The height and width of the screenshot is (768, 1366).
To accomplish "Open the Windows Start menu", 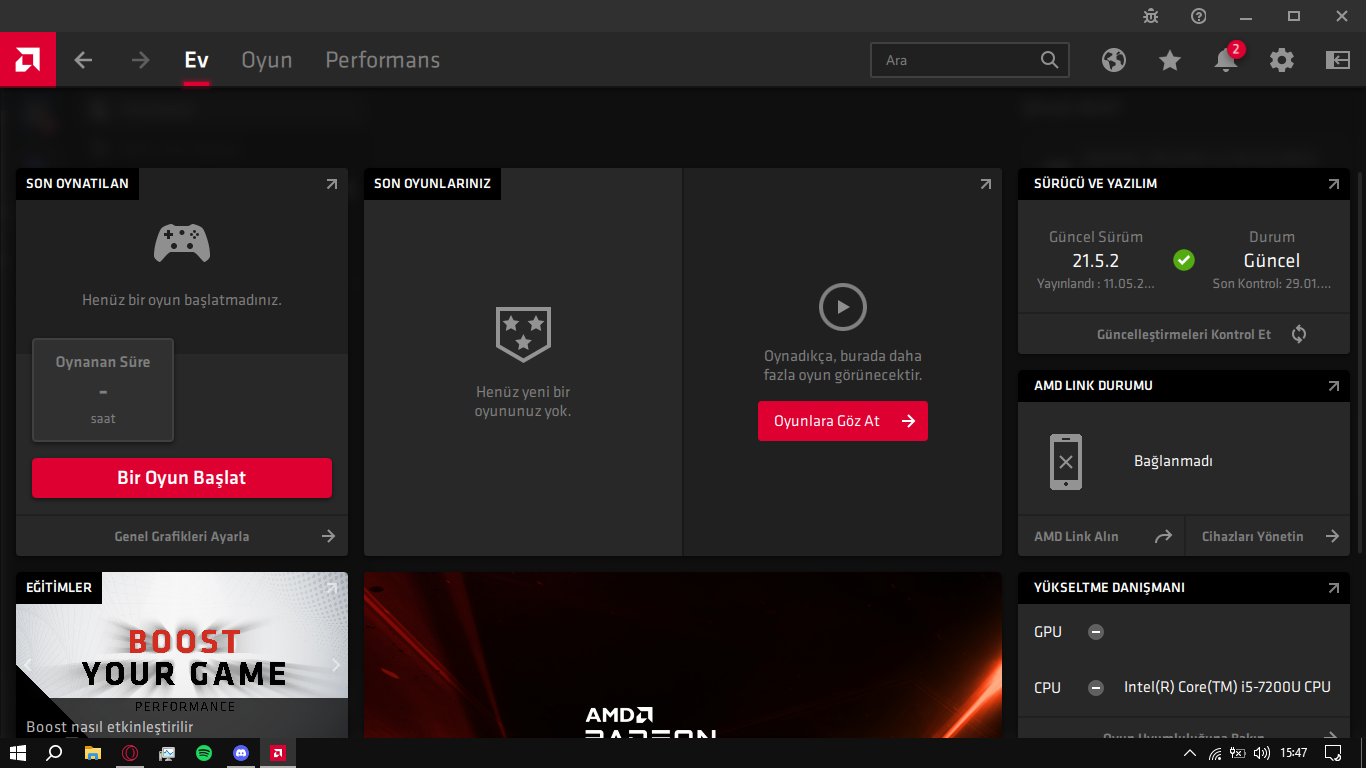I will [17, 753].
